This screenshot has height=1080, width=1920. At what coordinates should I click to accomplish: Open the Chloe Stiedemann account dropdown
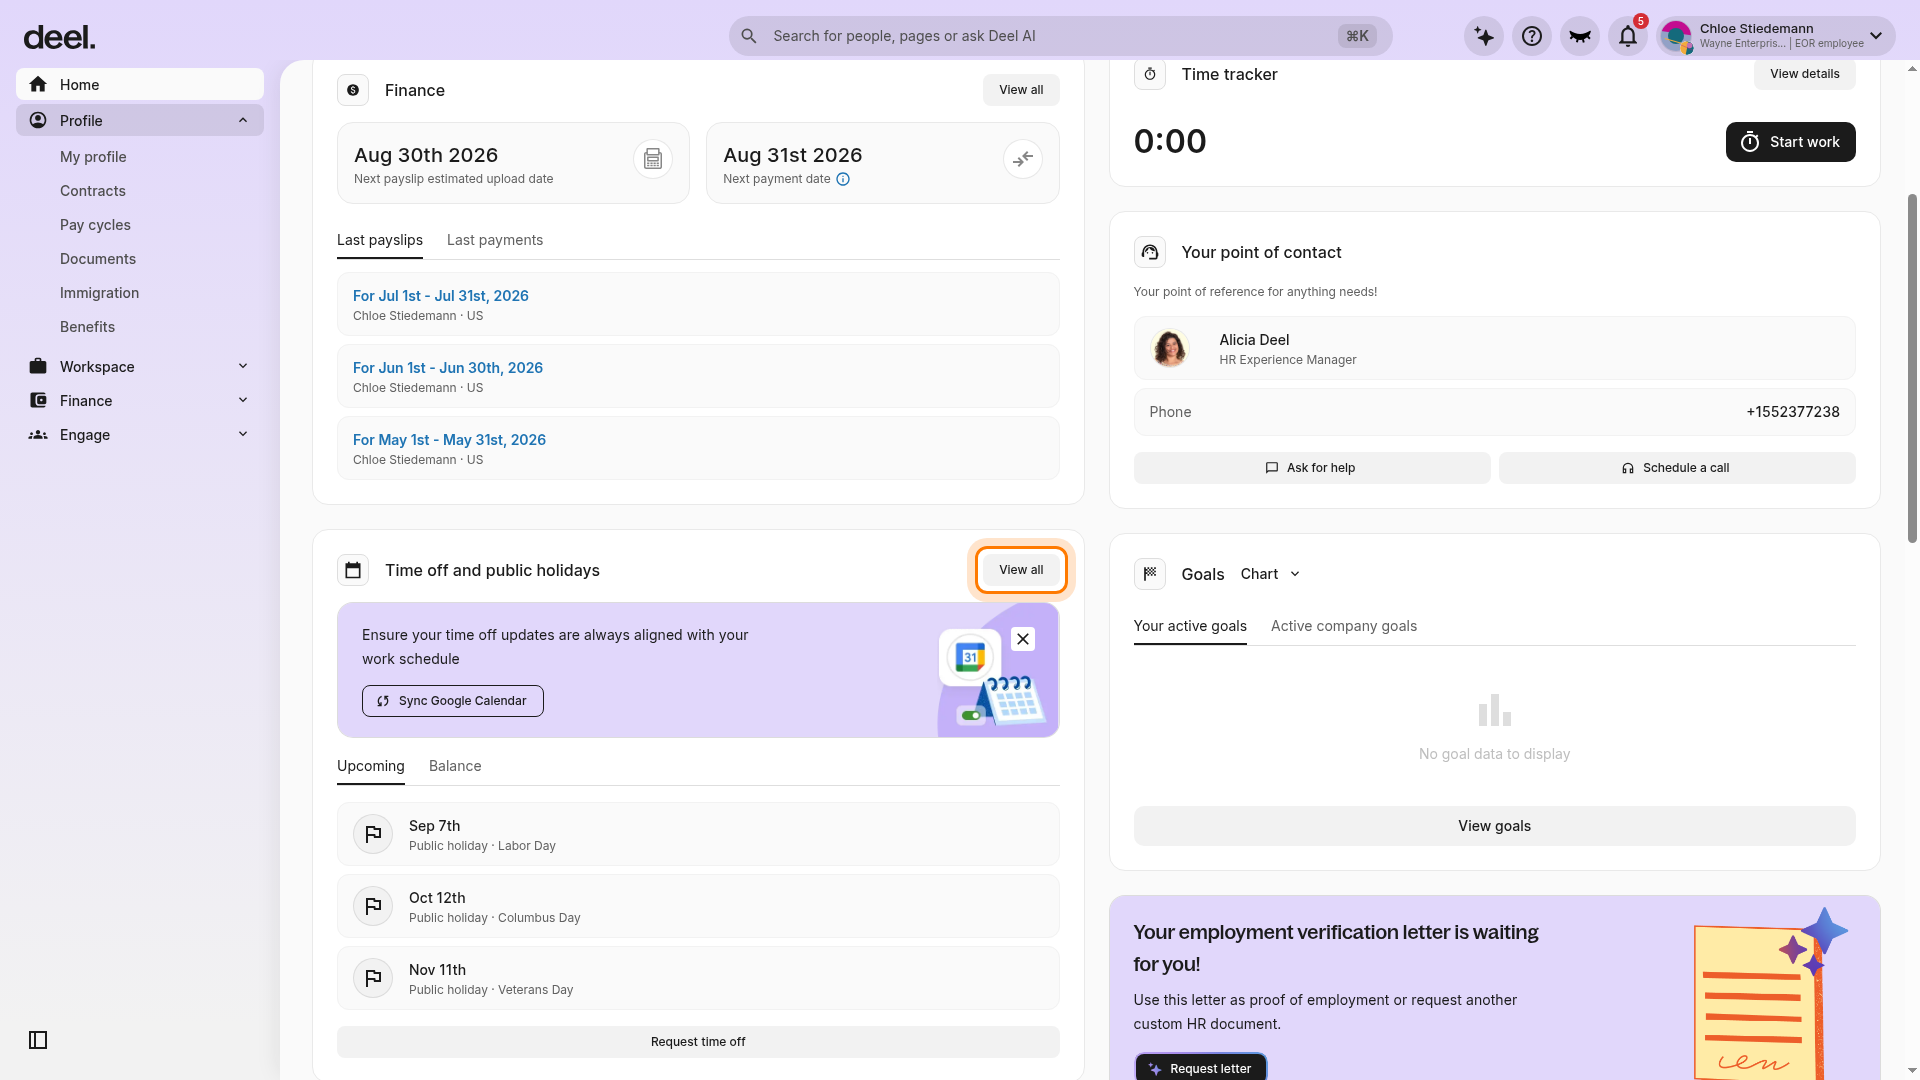tap(1776, 36)
